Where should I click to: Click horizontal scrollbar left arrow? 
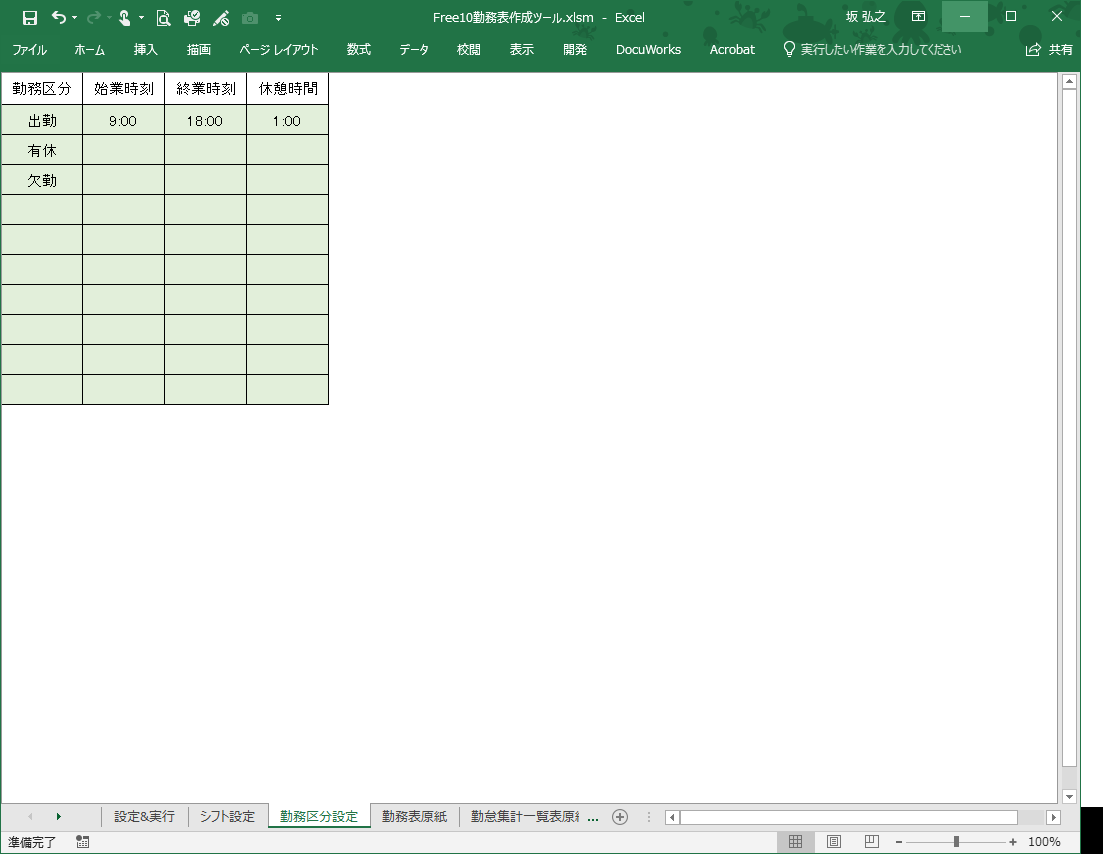click(x=672, y=817)
